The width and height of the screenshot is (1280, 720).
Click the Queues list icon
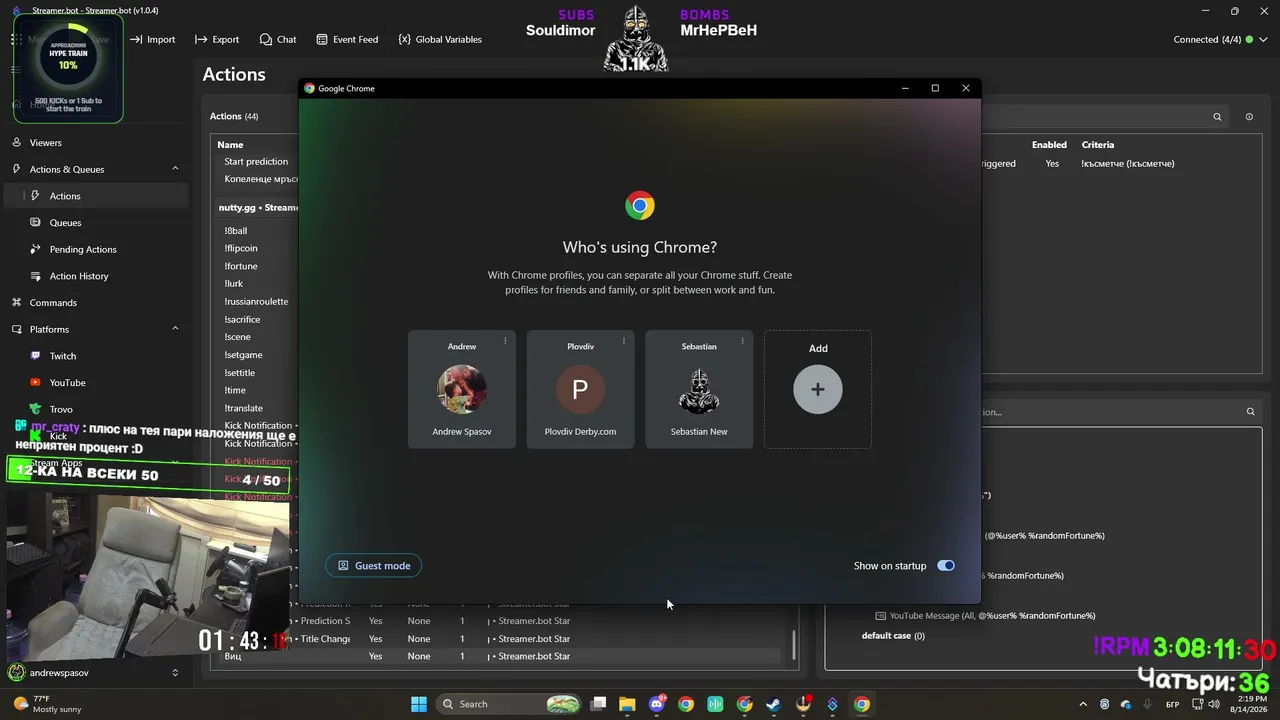click(x=35, y=223)
